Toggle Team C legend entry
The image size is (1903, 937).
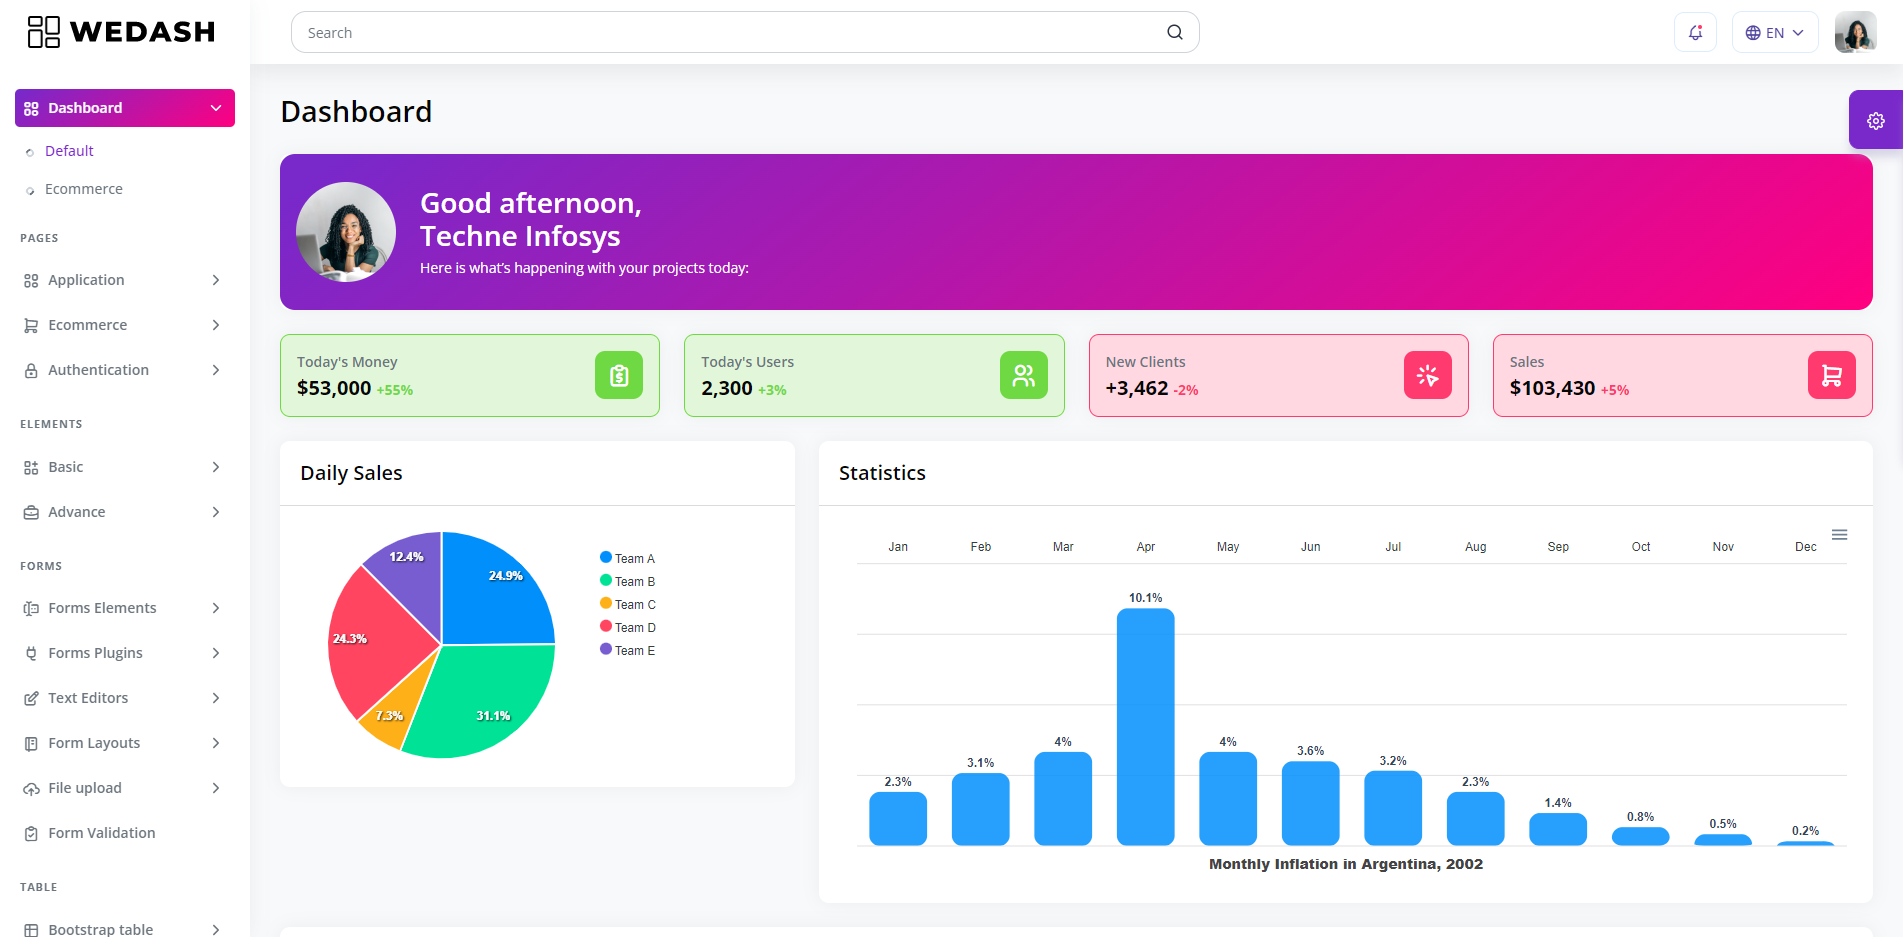628,604
